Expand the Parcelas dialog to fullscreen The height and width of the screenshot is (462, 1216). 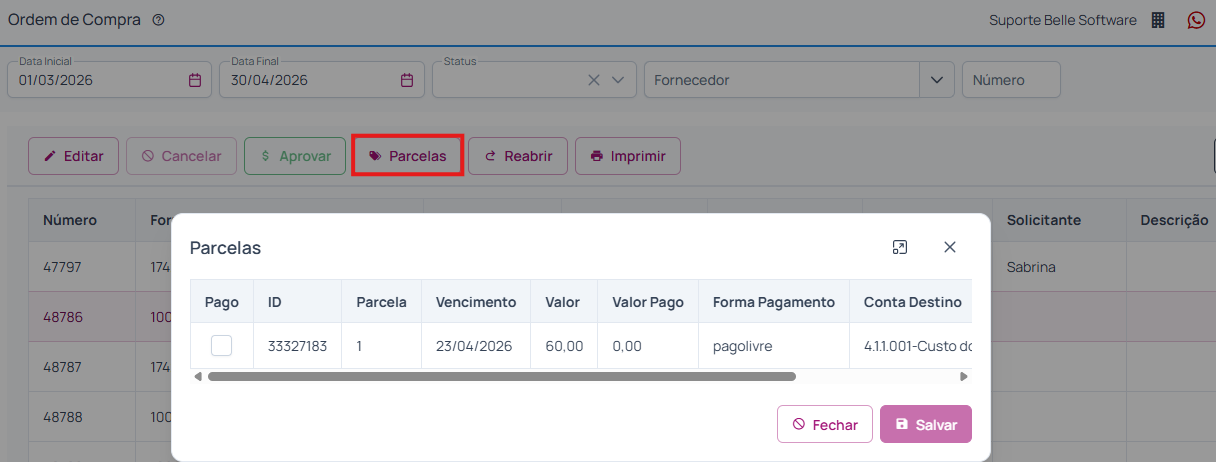coord(900,247)
